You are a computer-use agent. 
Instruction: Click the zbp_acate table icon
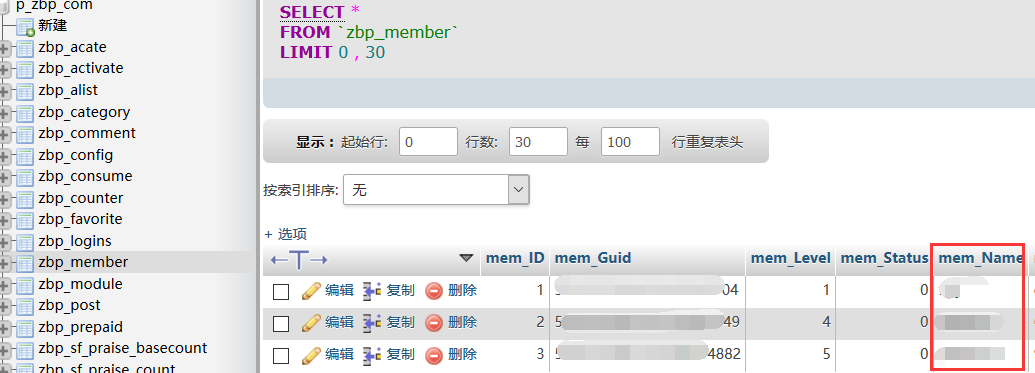pos(24,48)
